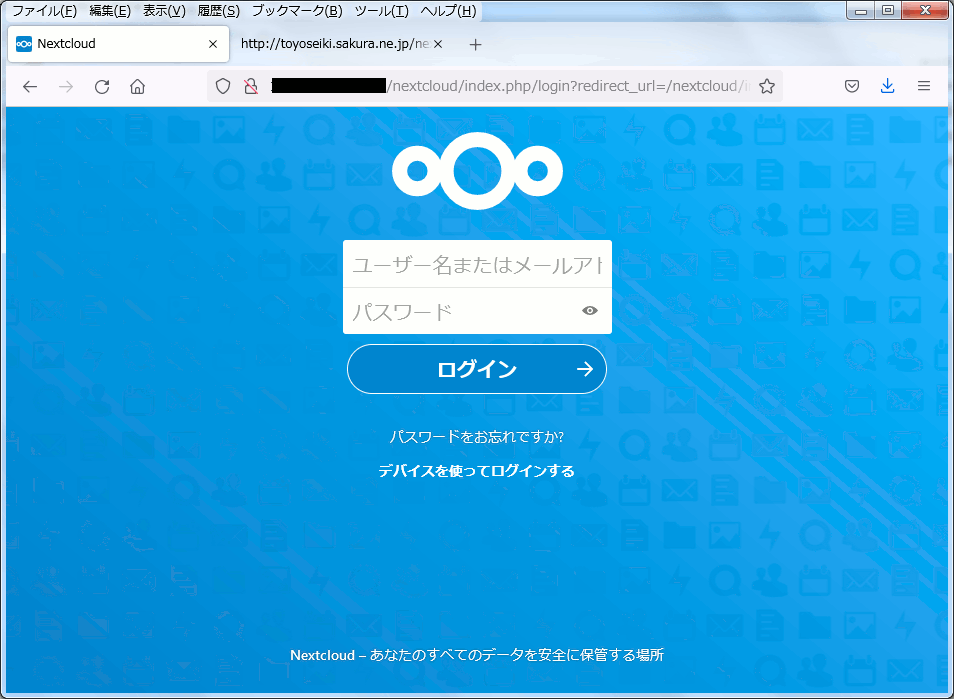Viewport: 954px width, 699px height.
Task: Close the Nextcloud browser tab
Action: tap(213, 44)
